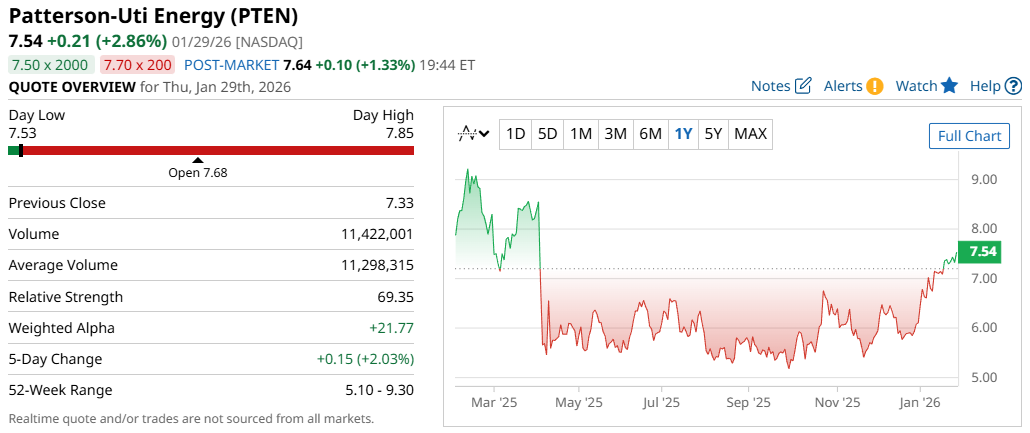Image resolution: width=1030 pixels, height=433 pixels.
Task: Switch to 3M chart period
Action: pyautogui.click(x=616, y=133)
